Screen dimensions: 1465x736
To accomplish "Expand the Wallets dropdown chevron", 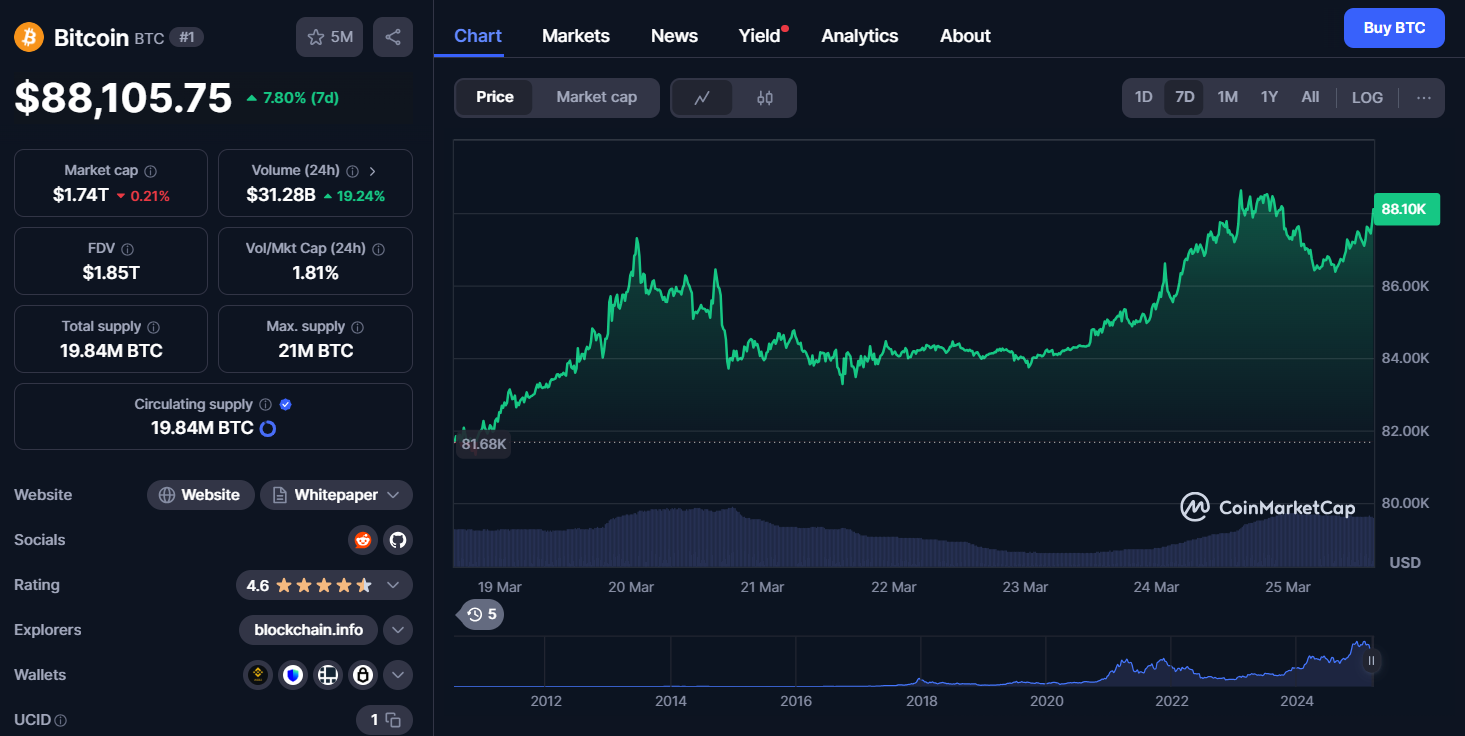I will (398, 675).
